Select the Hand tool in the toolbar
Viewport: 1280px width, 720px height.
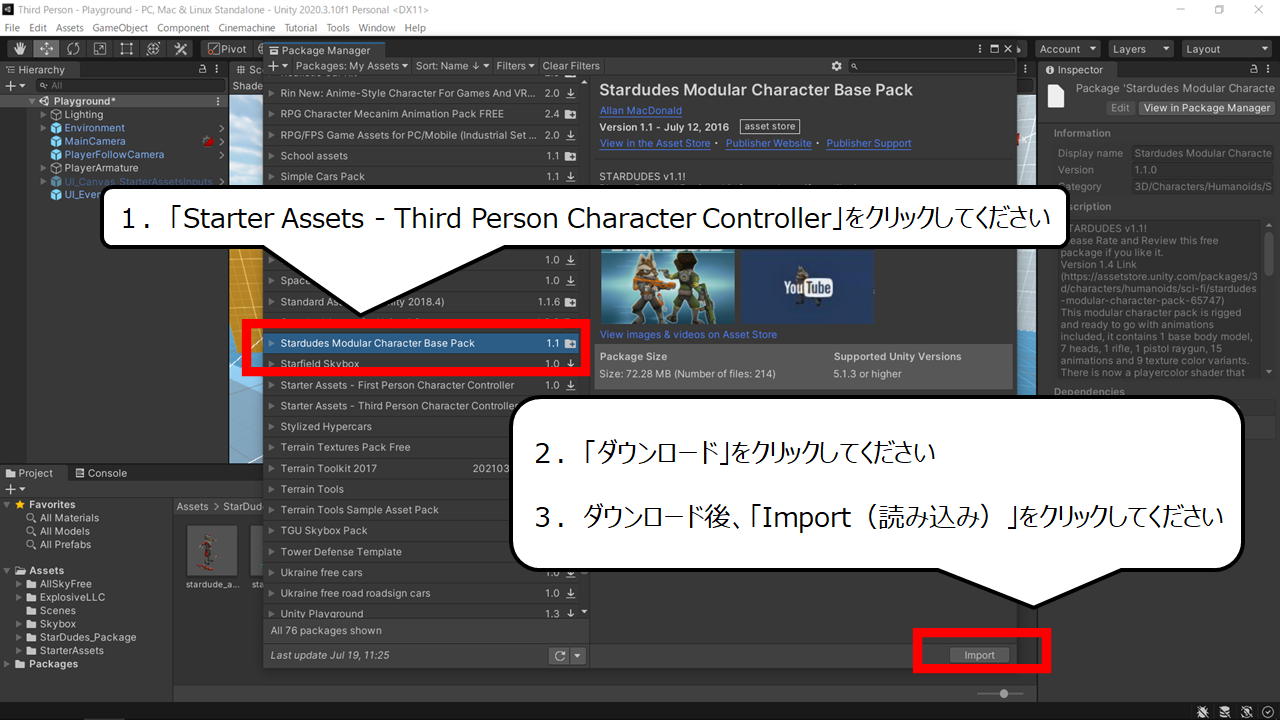[19, 48]
